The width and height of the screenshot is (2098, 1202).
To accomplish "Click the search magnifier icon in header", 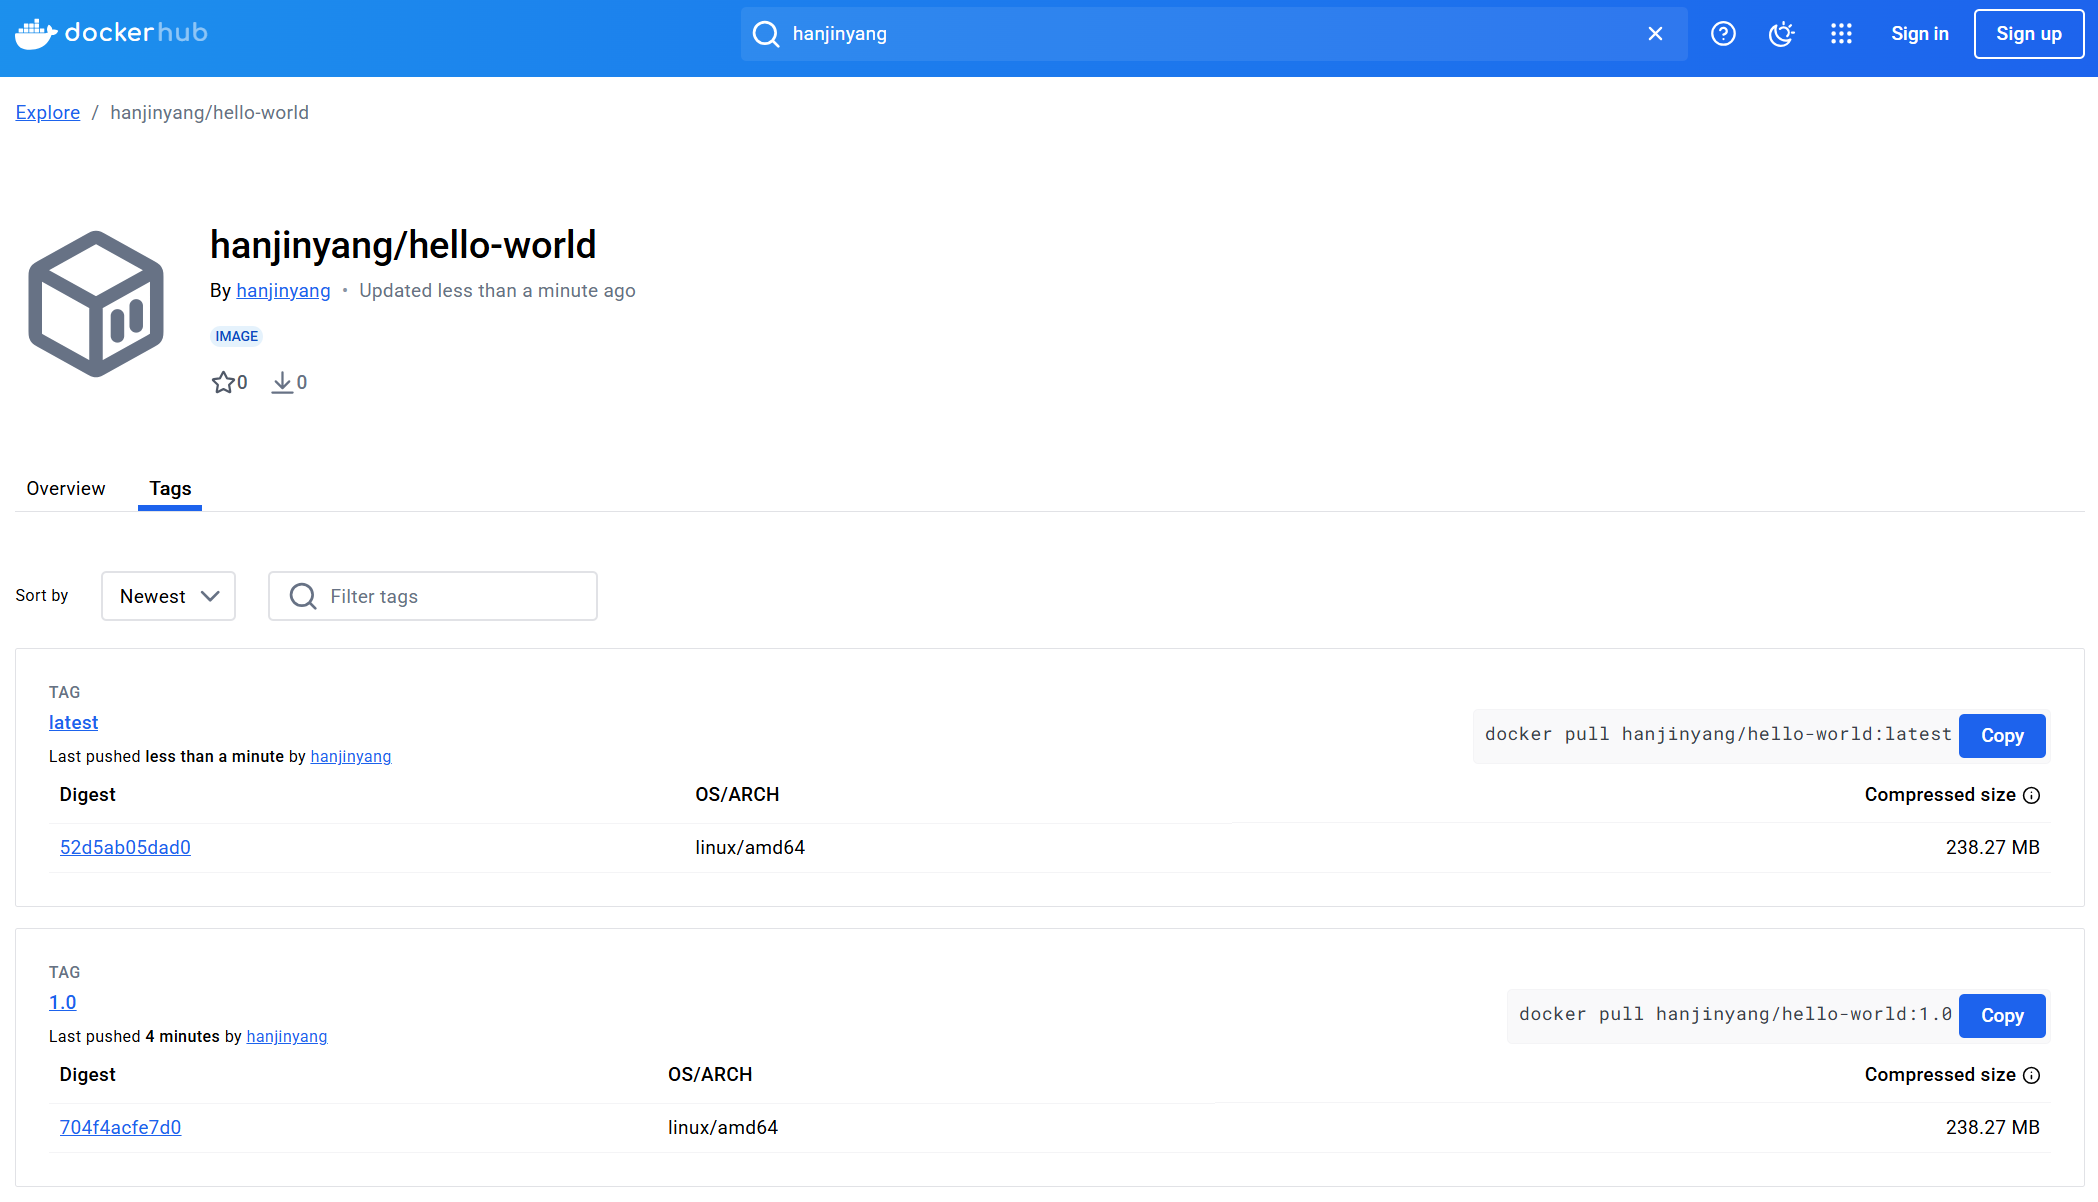I will (x=766, y=34).
